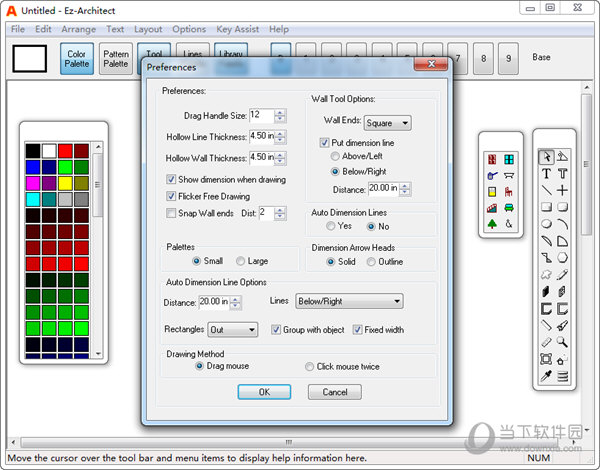Image resolution: width=600 pixels, height=470 pixels.
Task: Select Click mouse twice drawing method
Action: [309, 367]
